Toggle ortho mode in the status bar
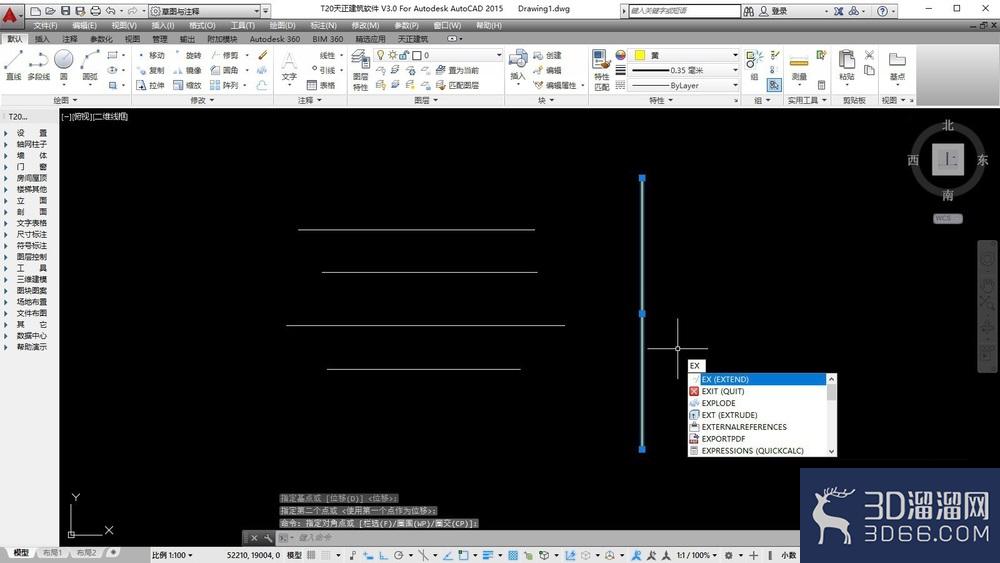 click(x=384, y=555)
